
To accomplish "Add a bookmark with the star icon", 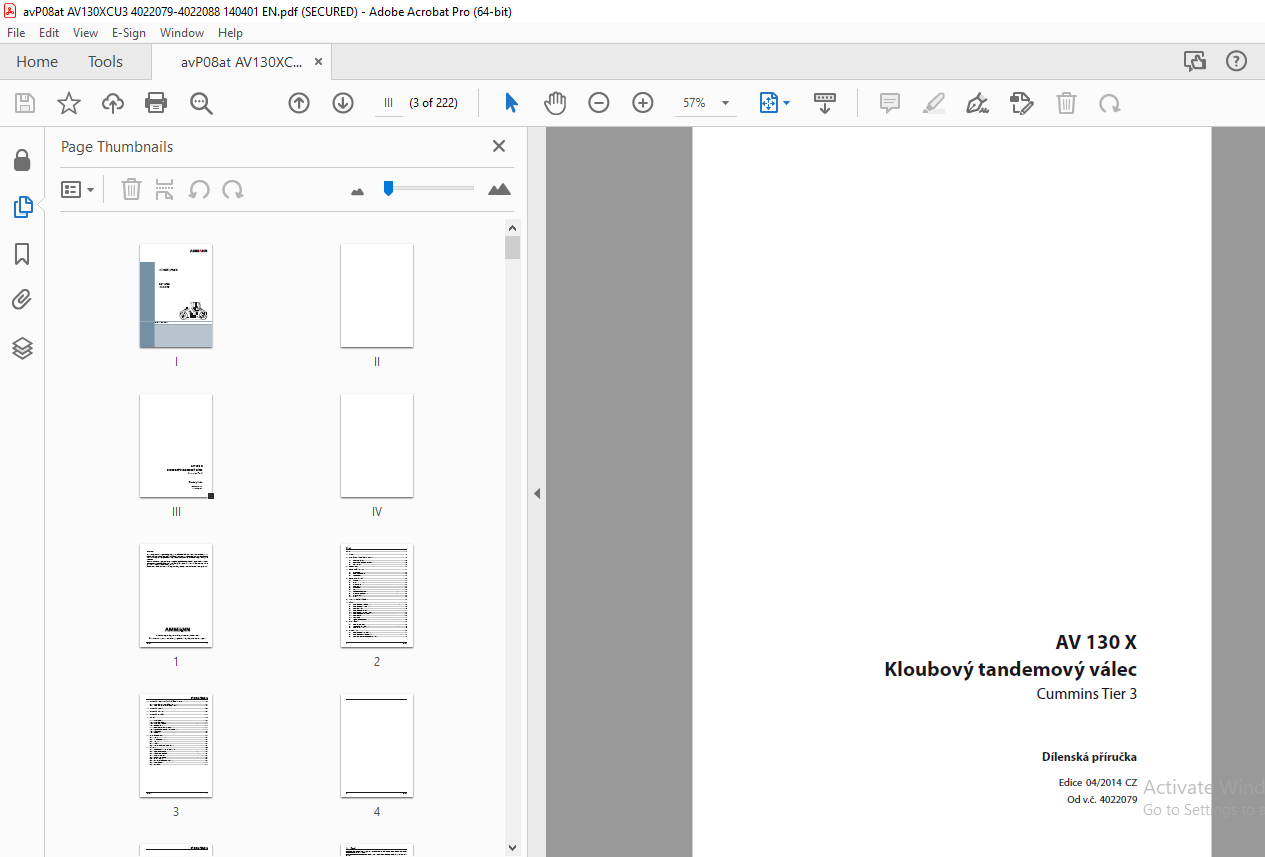I will point(69,103).
